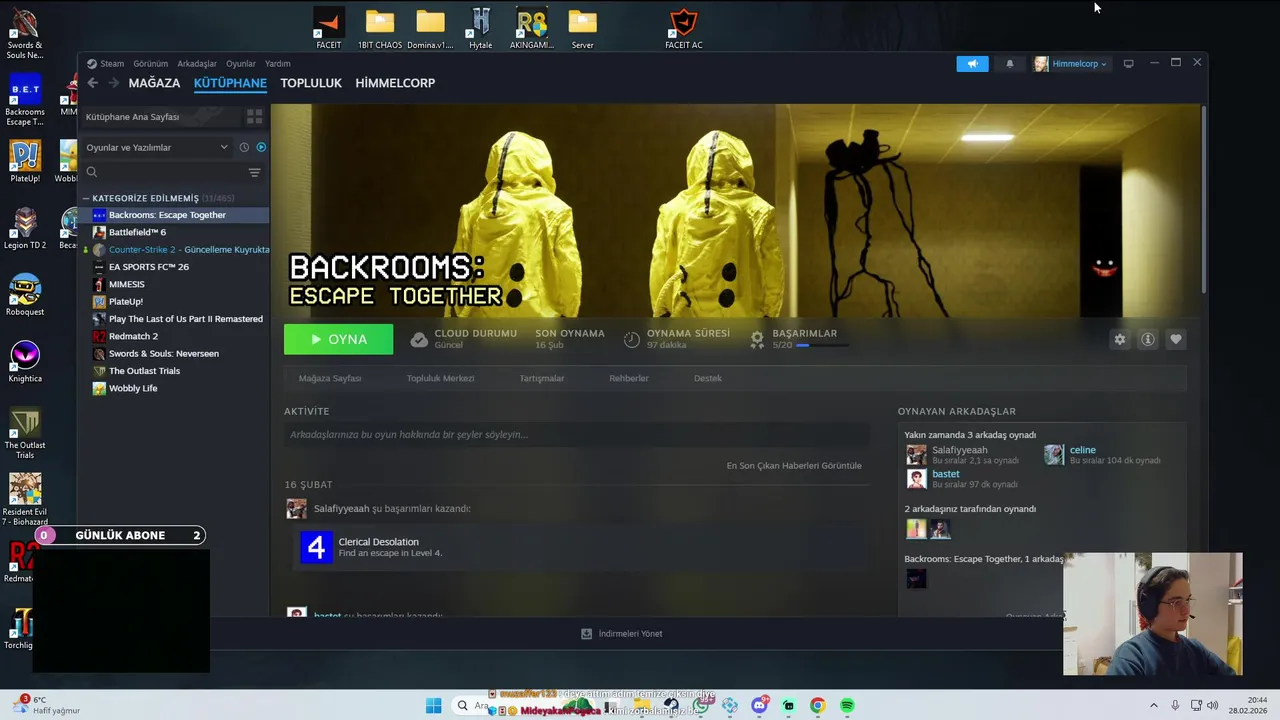Screen dimensions: 1280x720
Task: Open FACEIT desktop shortcut
Action: coord(328,28)
